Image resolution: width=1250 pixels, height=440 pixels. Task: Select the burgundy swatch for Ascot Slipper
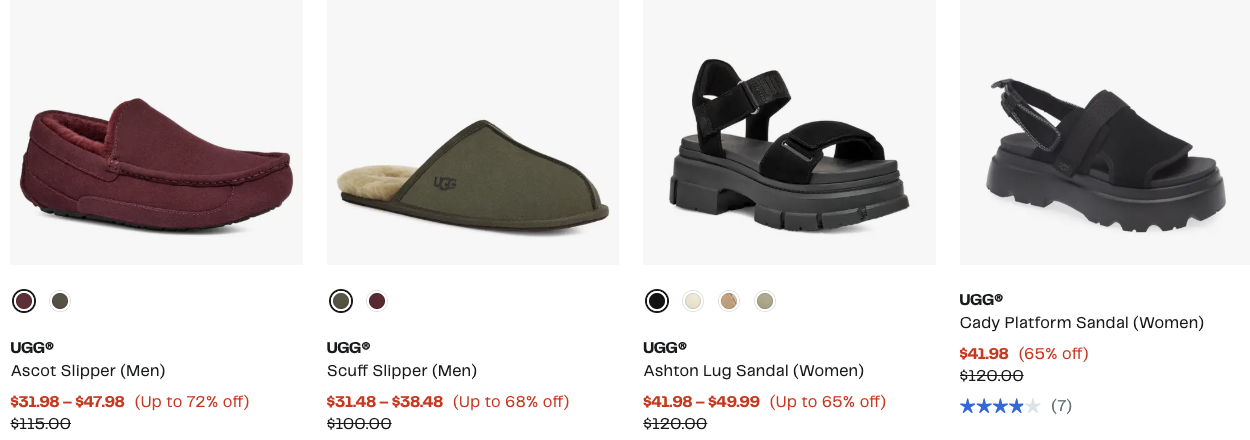tap(24, 301)
